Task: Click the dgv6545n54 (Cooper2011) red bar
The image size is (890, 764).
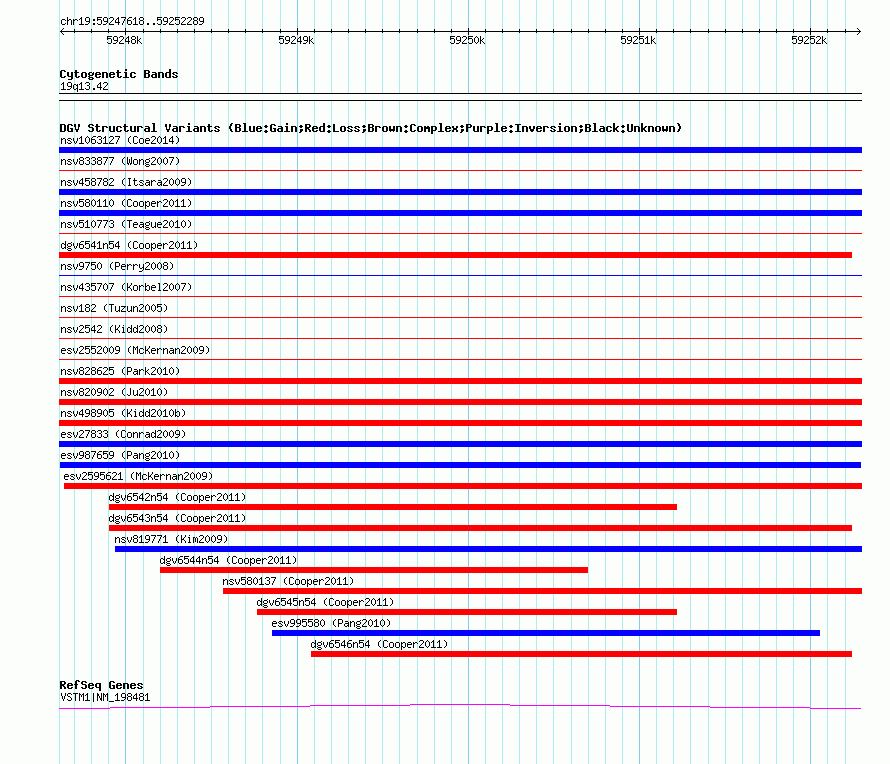Action: click(x=467, y=612)
